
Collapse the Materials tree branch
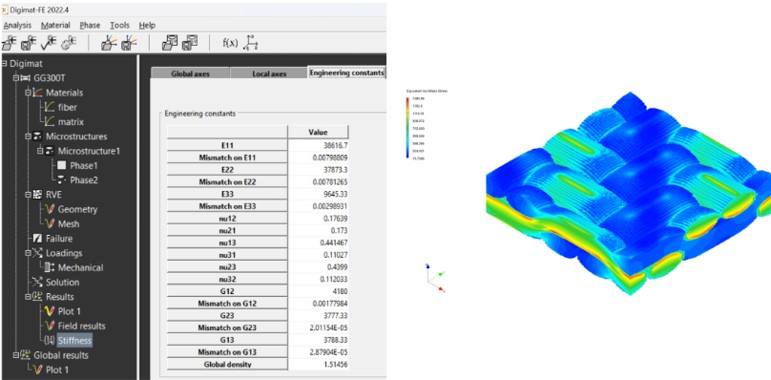click(28, 92)
